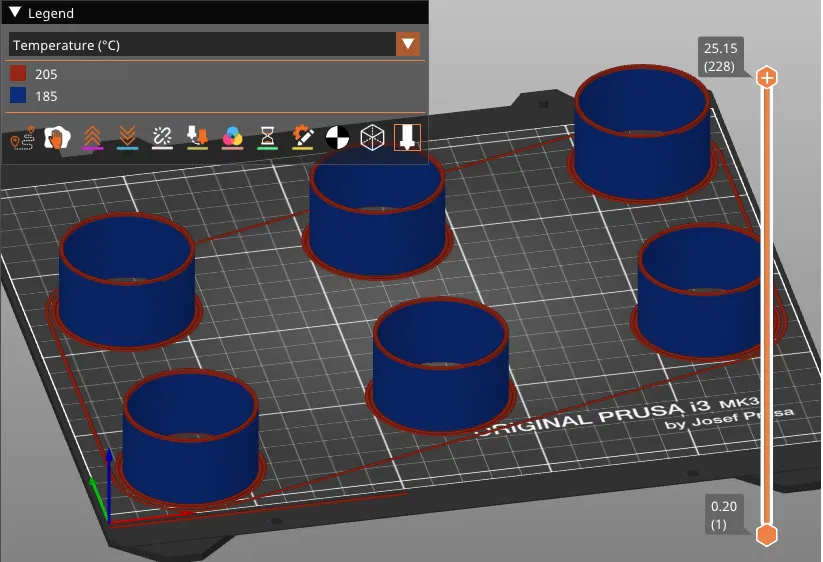This screenshot has height=562, width=823.
Task: Click the top layer slider thumb with plus
Action: click(x=767, y=78)
